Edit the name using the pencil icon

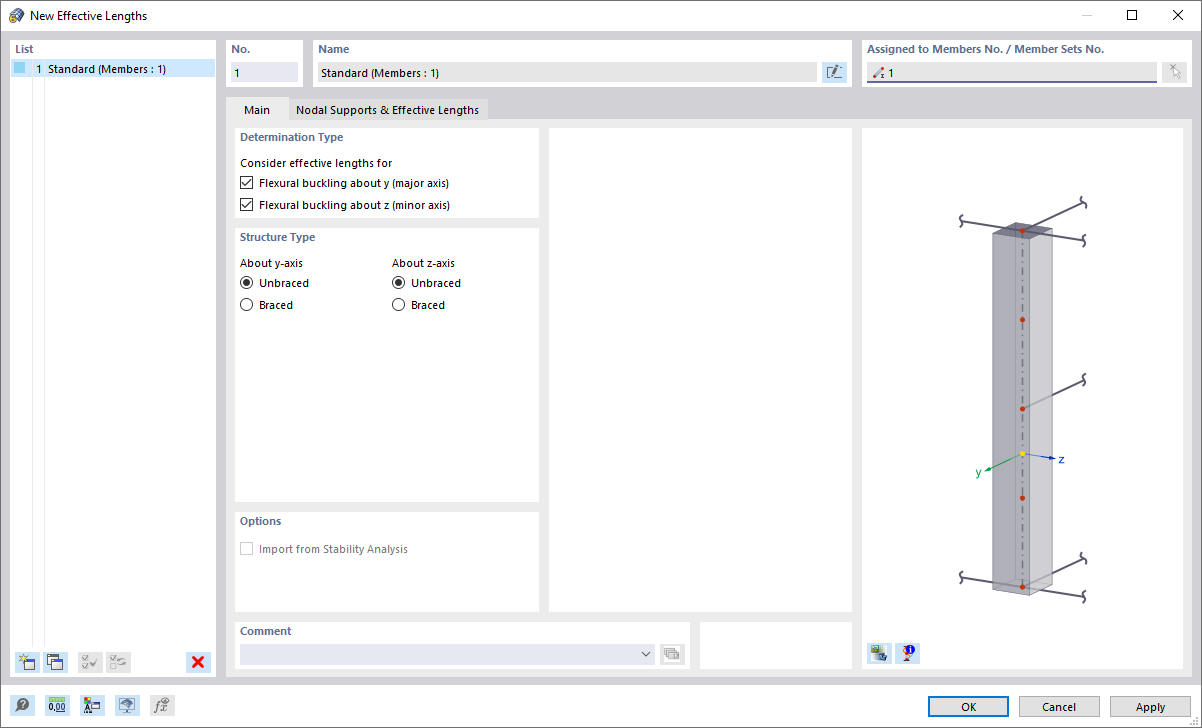834,72
